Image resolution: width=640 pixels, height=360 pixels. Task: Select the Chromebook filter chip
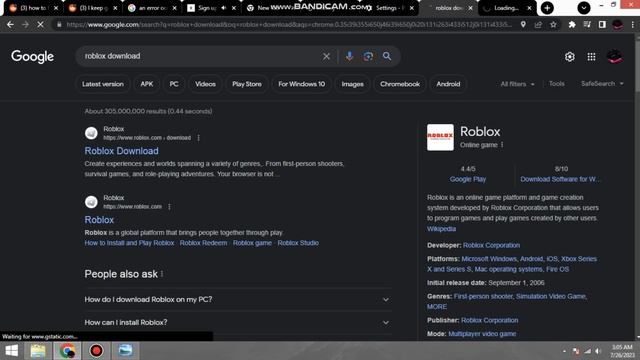[400, 84]
